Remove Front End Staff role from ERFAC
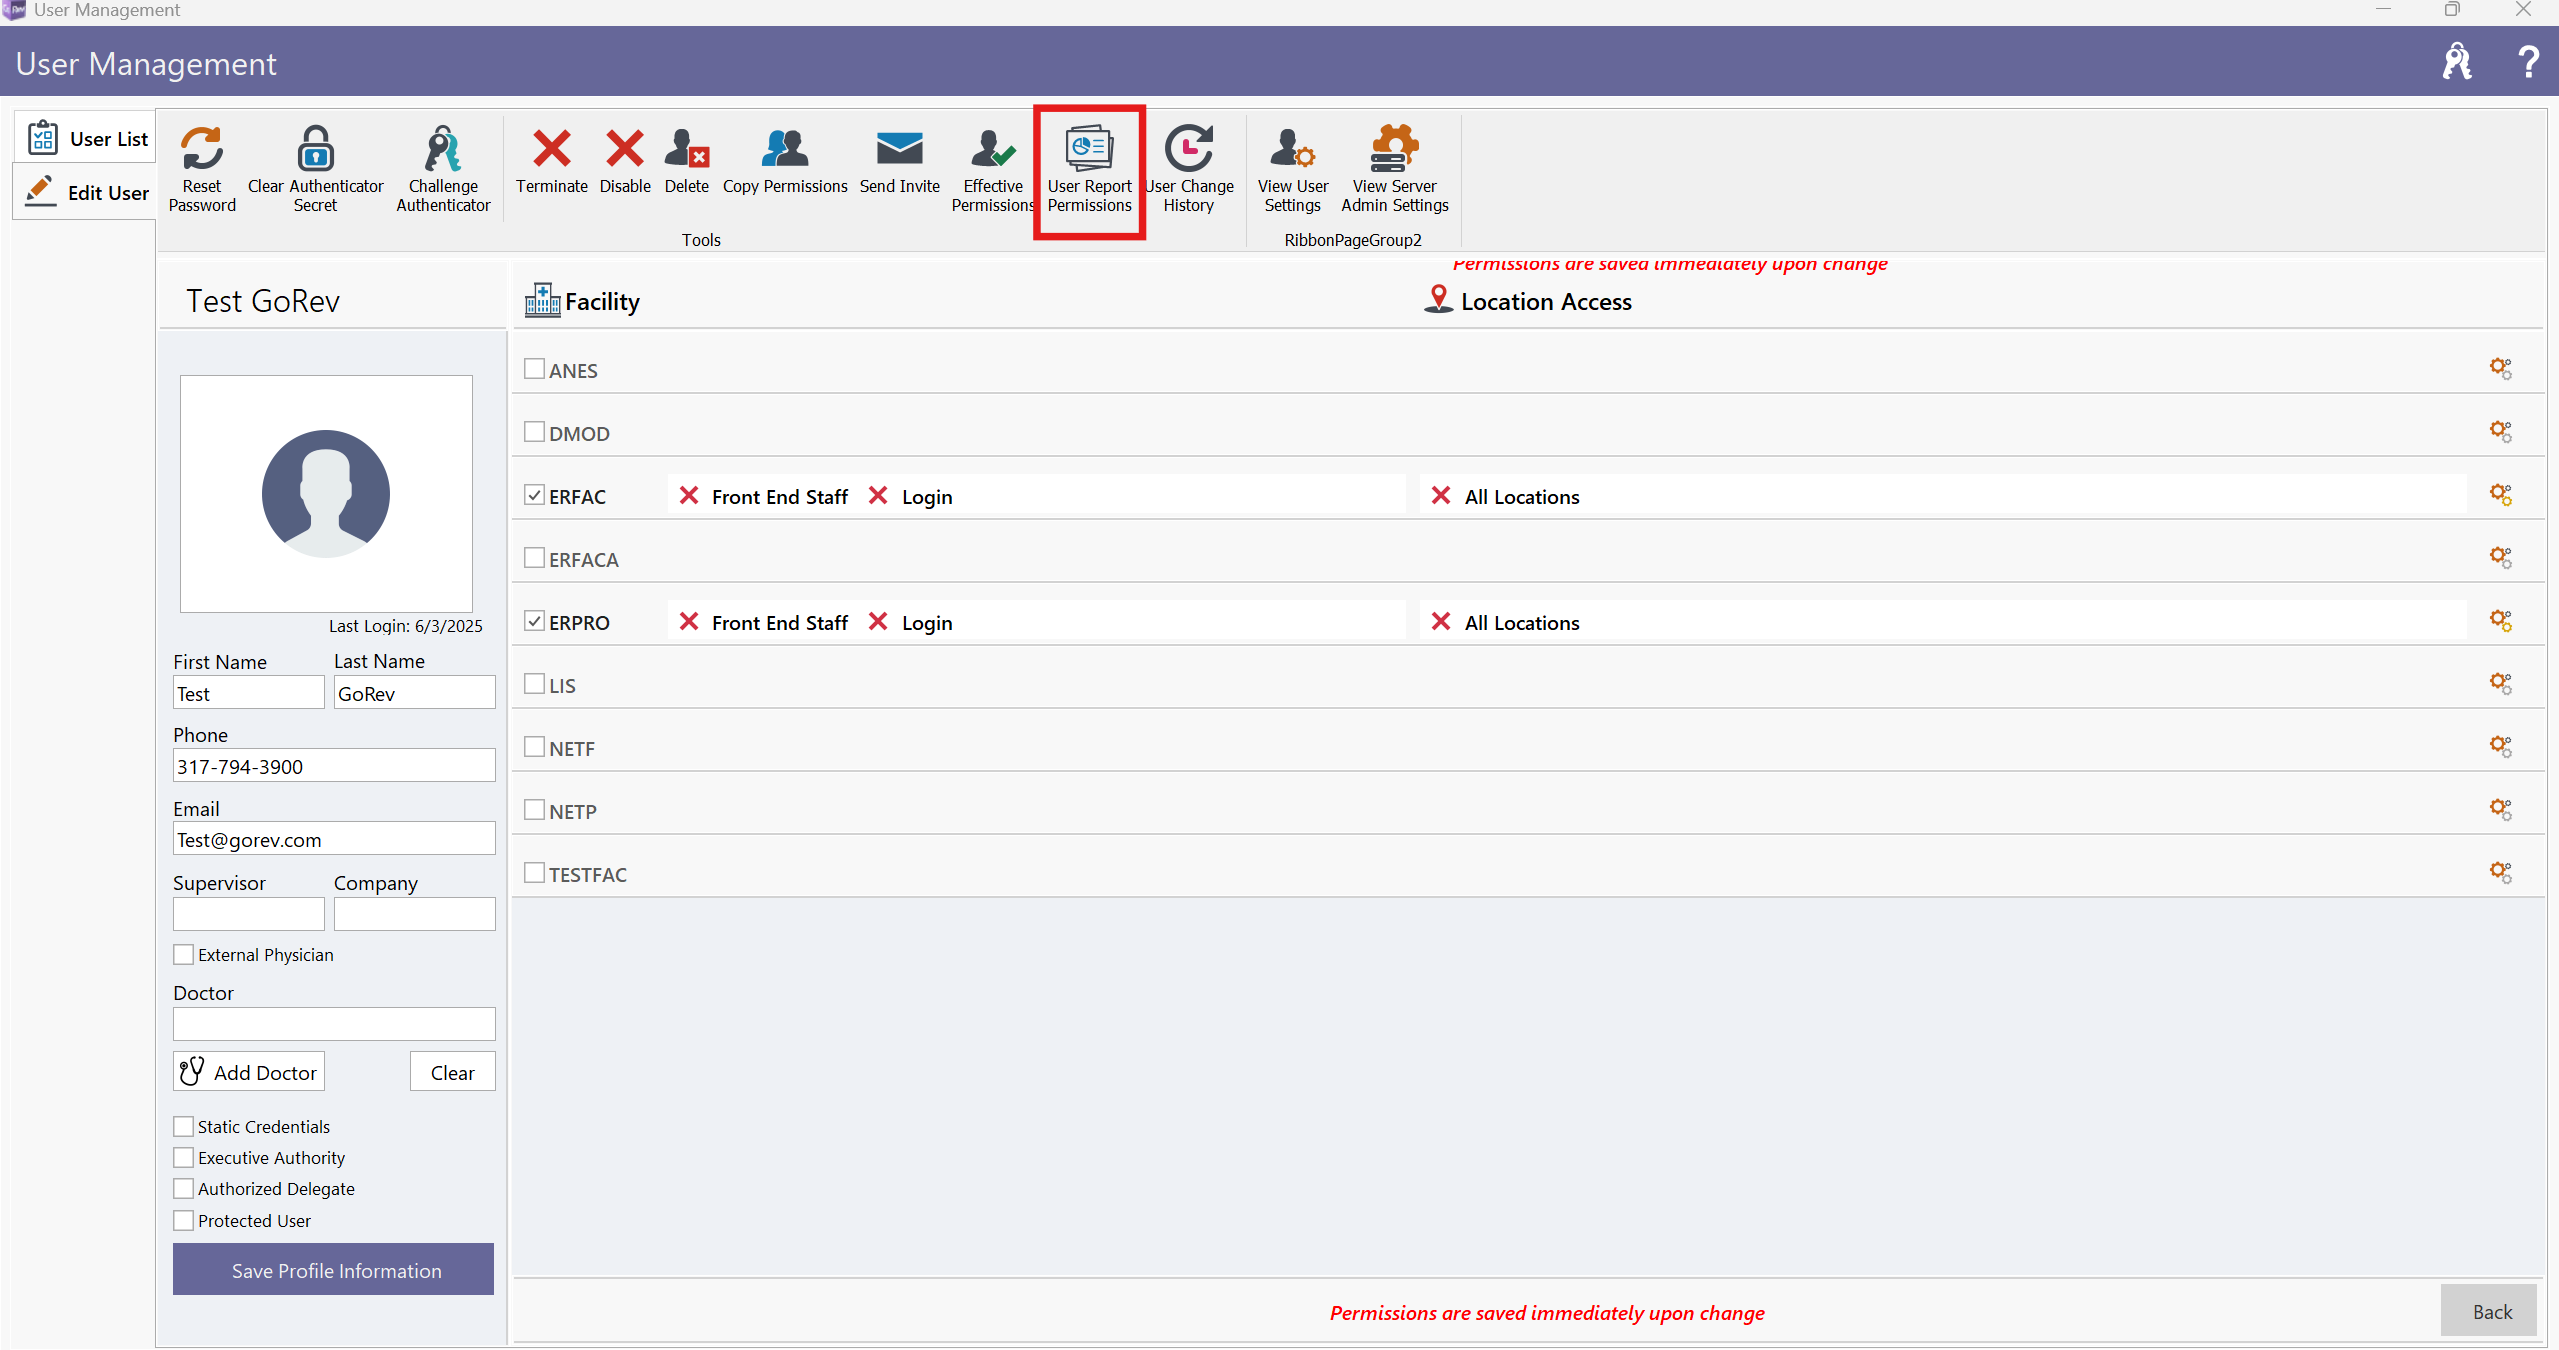The height and width of the screenshot is (1350, 2559). 689,496
